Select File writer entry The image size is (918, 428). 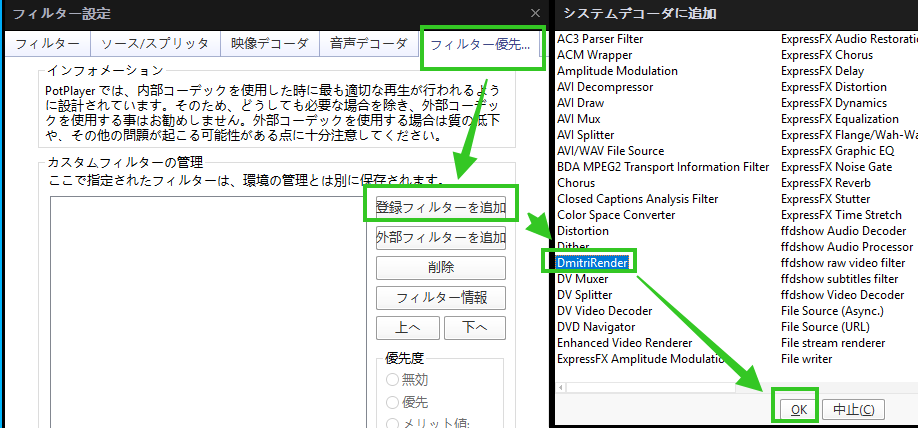point(806,359)
